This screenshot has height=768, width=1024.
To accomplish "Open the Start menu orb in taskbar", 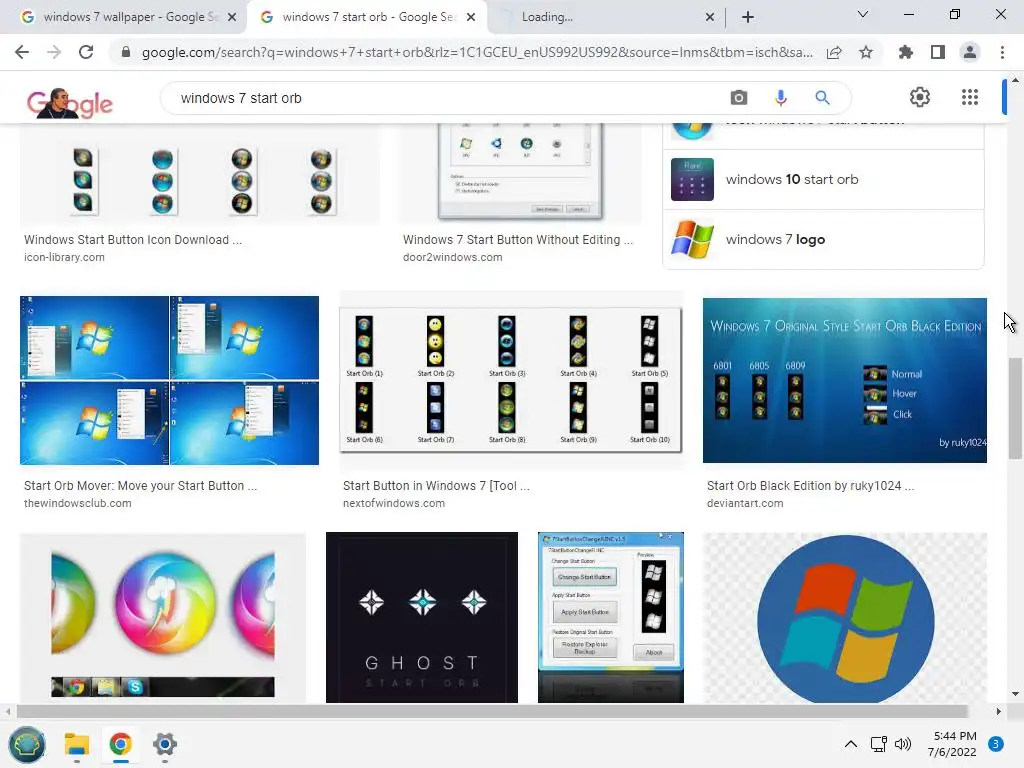I will (x=27, y=744).
